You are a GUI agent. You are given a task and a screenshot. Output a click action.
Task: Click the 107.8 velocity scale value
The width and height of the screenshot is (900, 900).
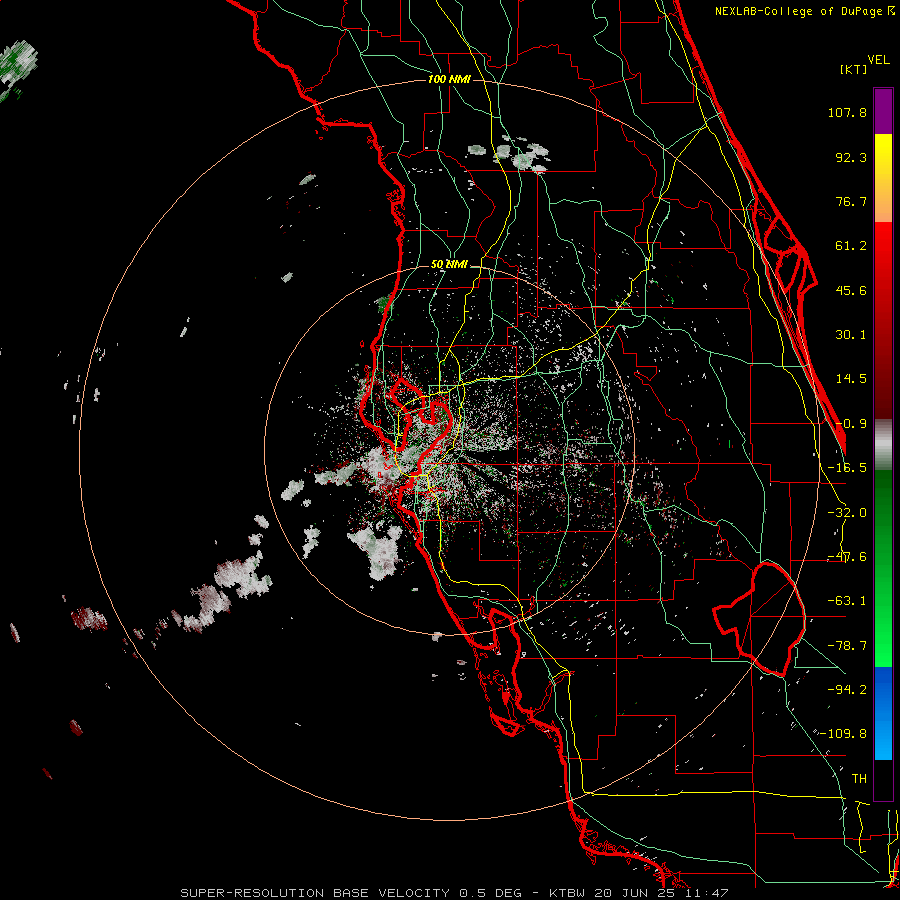(x=847, y=112)
